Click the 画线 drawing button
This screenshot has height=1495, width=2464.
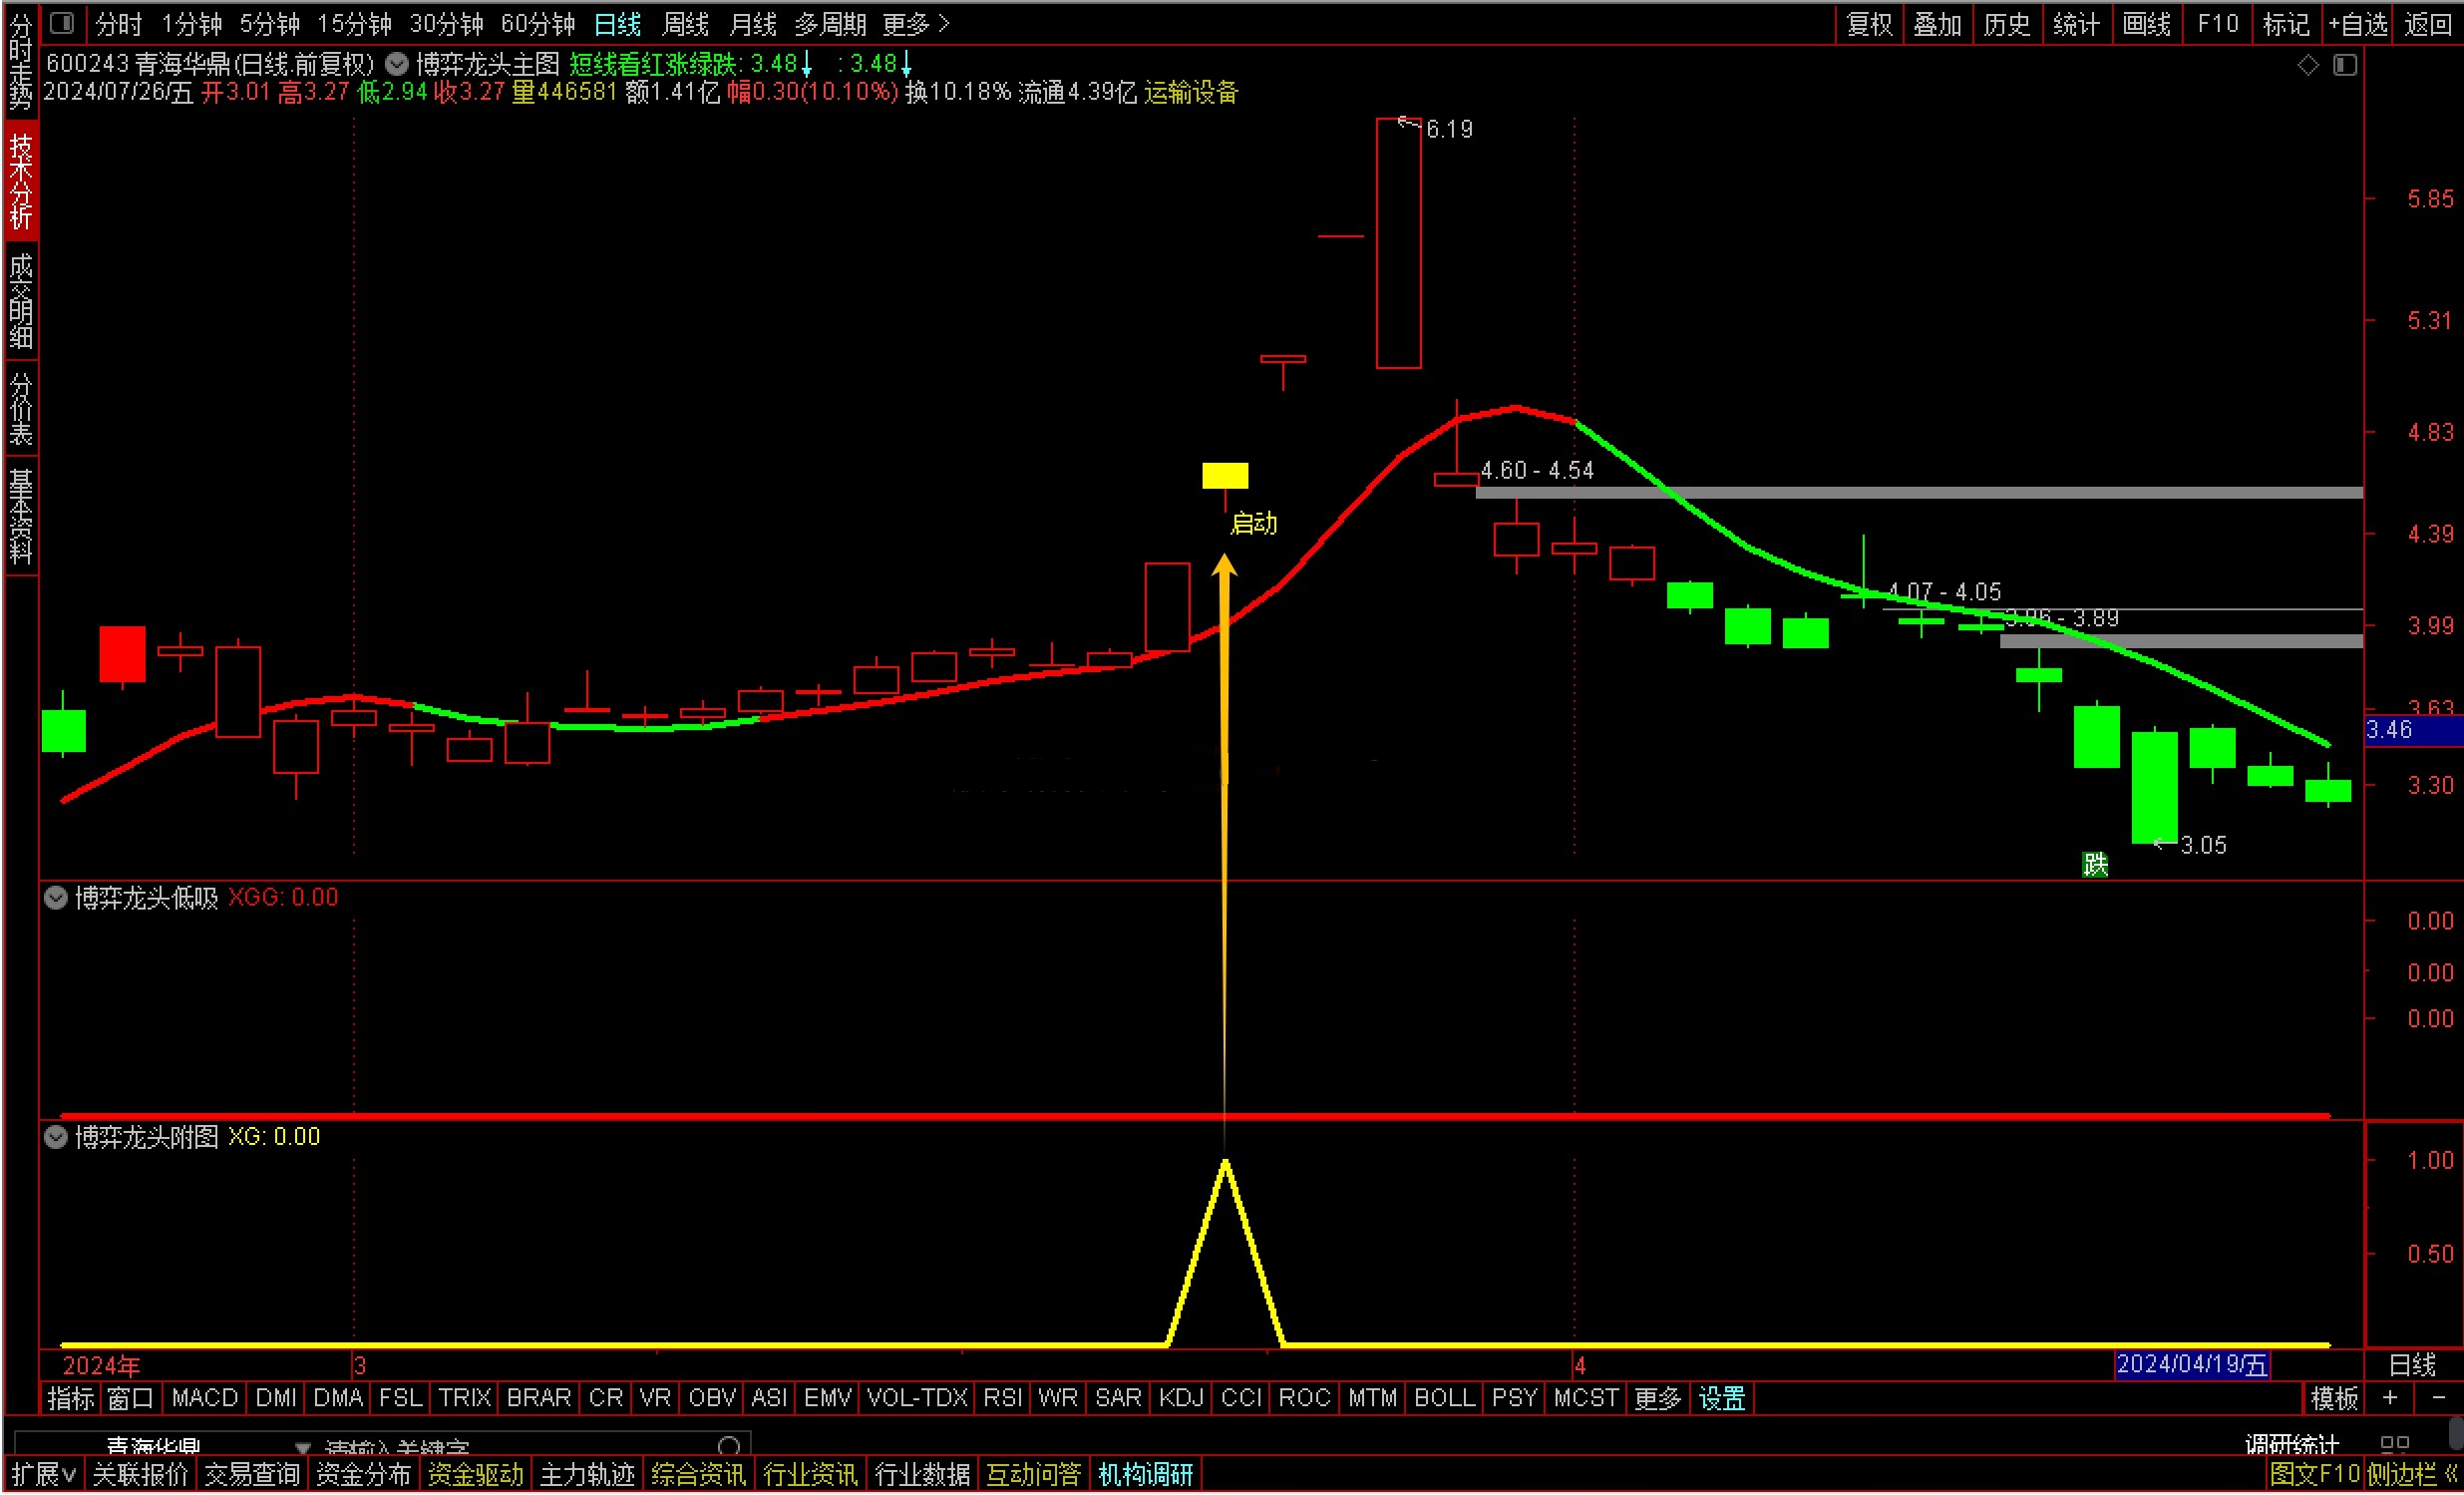(2146, 23)
